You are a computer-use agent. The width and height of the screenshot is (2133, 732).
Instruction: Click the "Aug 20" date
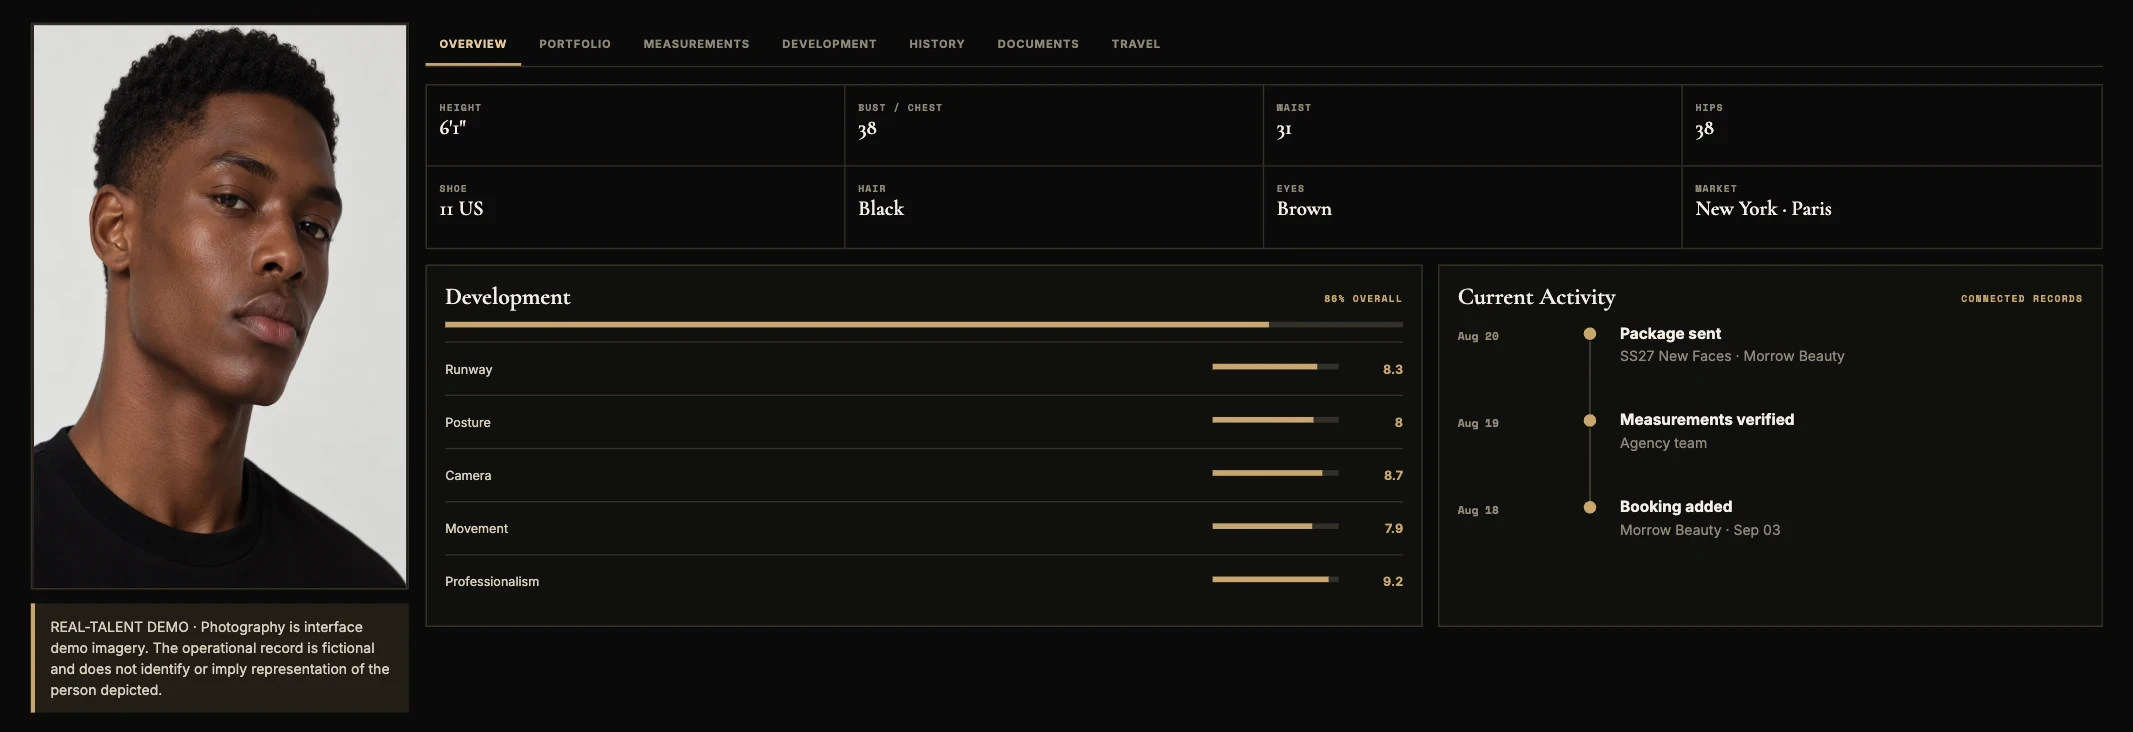coord(1478,337)
